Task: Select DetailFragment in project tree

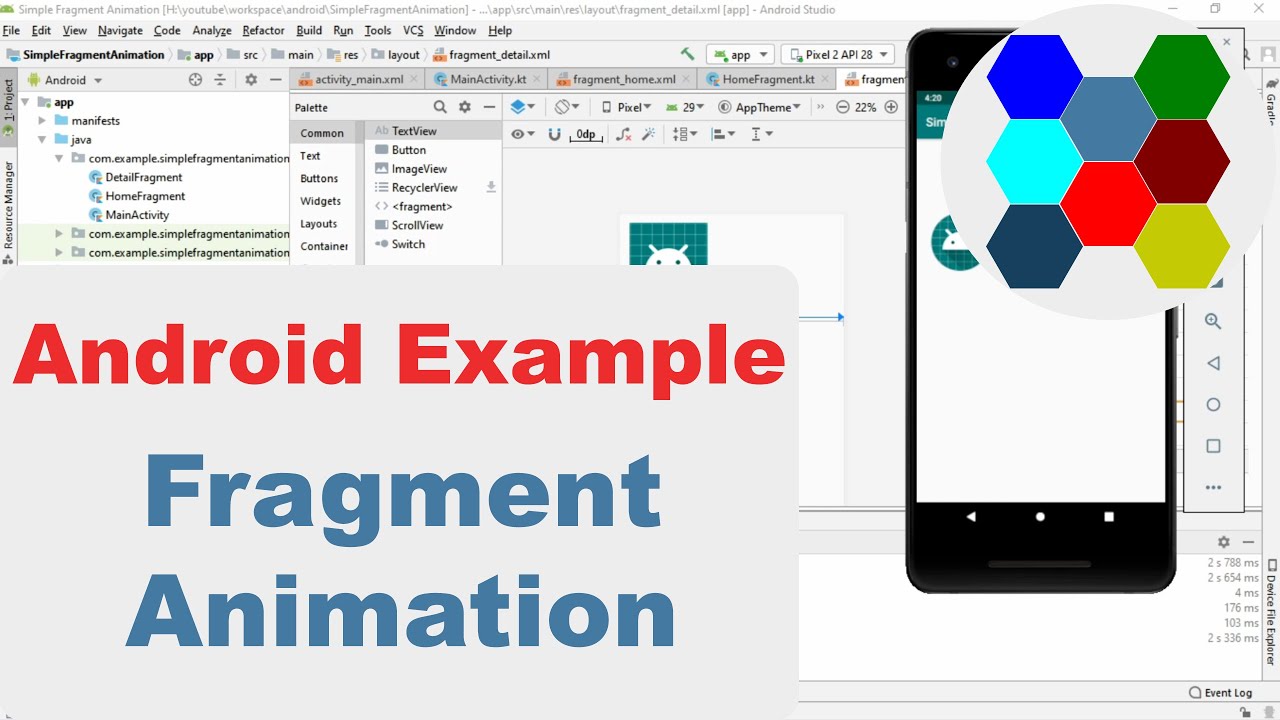Action: click(144, 177)
